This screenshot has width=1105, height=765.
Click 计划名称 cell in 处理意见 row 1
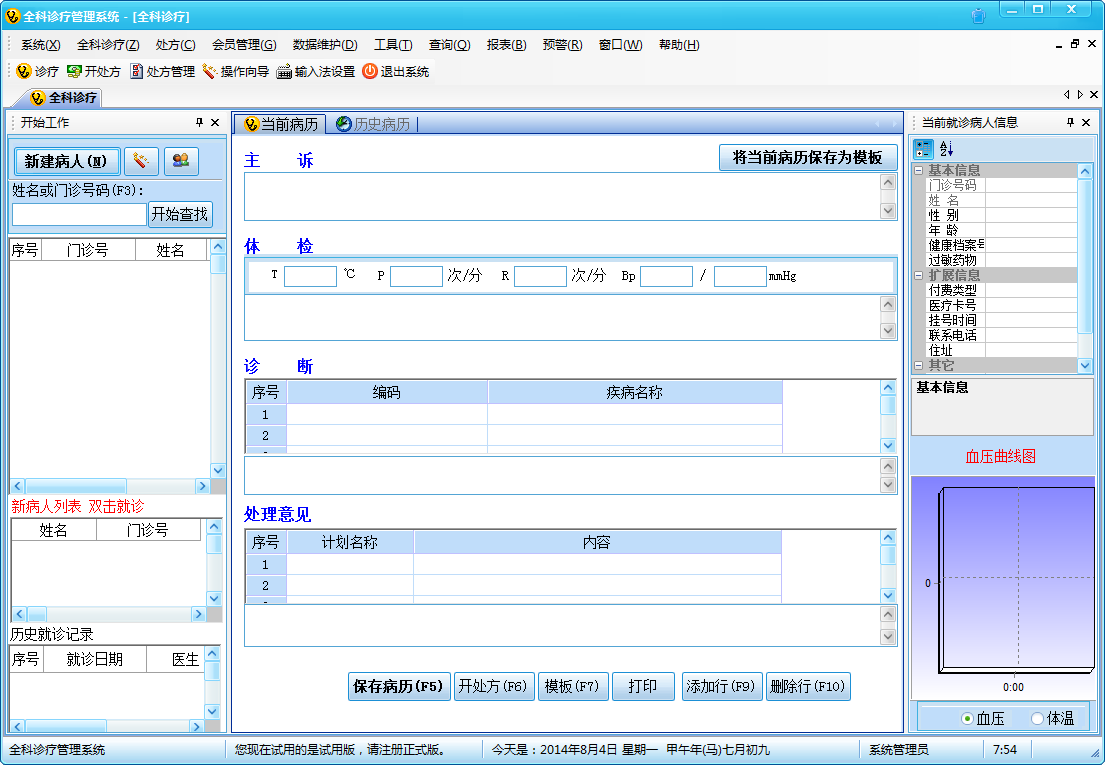click(x=350, y=564)
